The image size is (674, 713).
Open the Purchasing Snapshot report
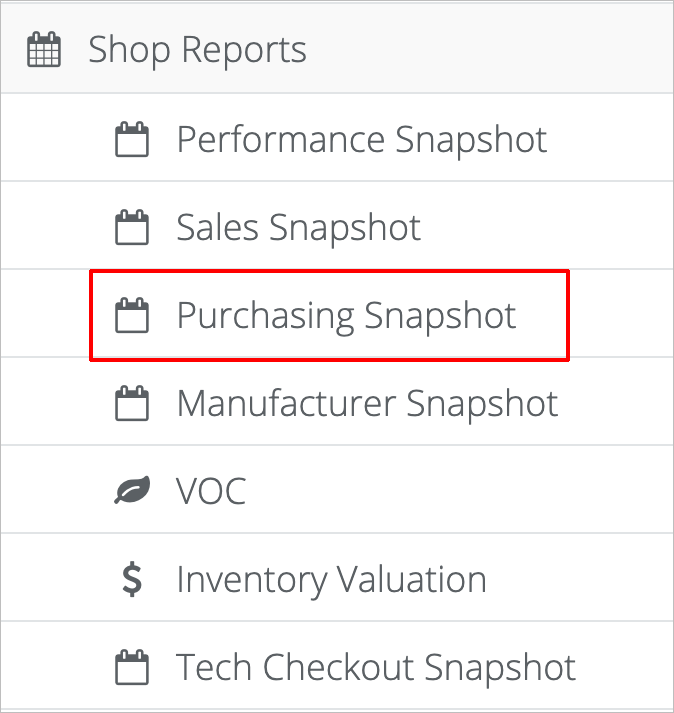click(346, 316)
